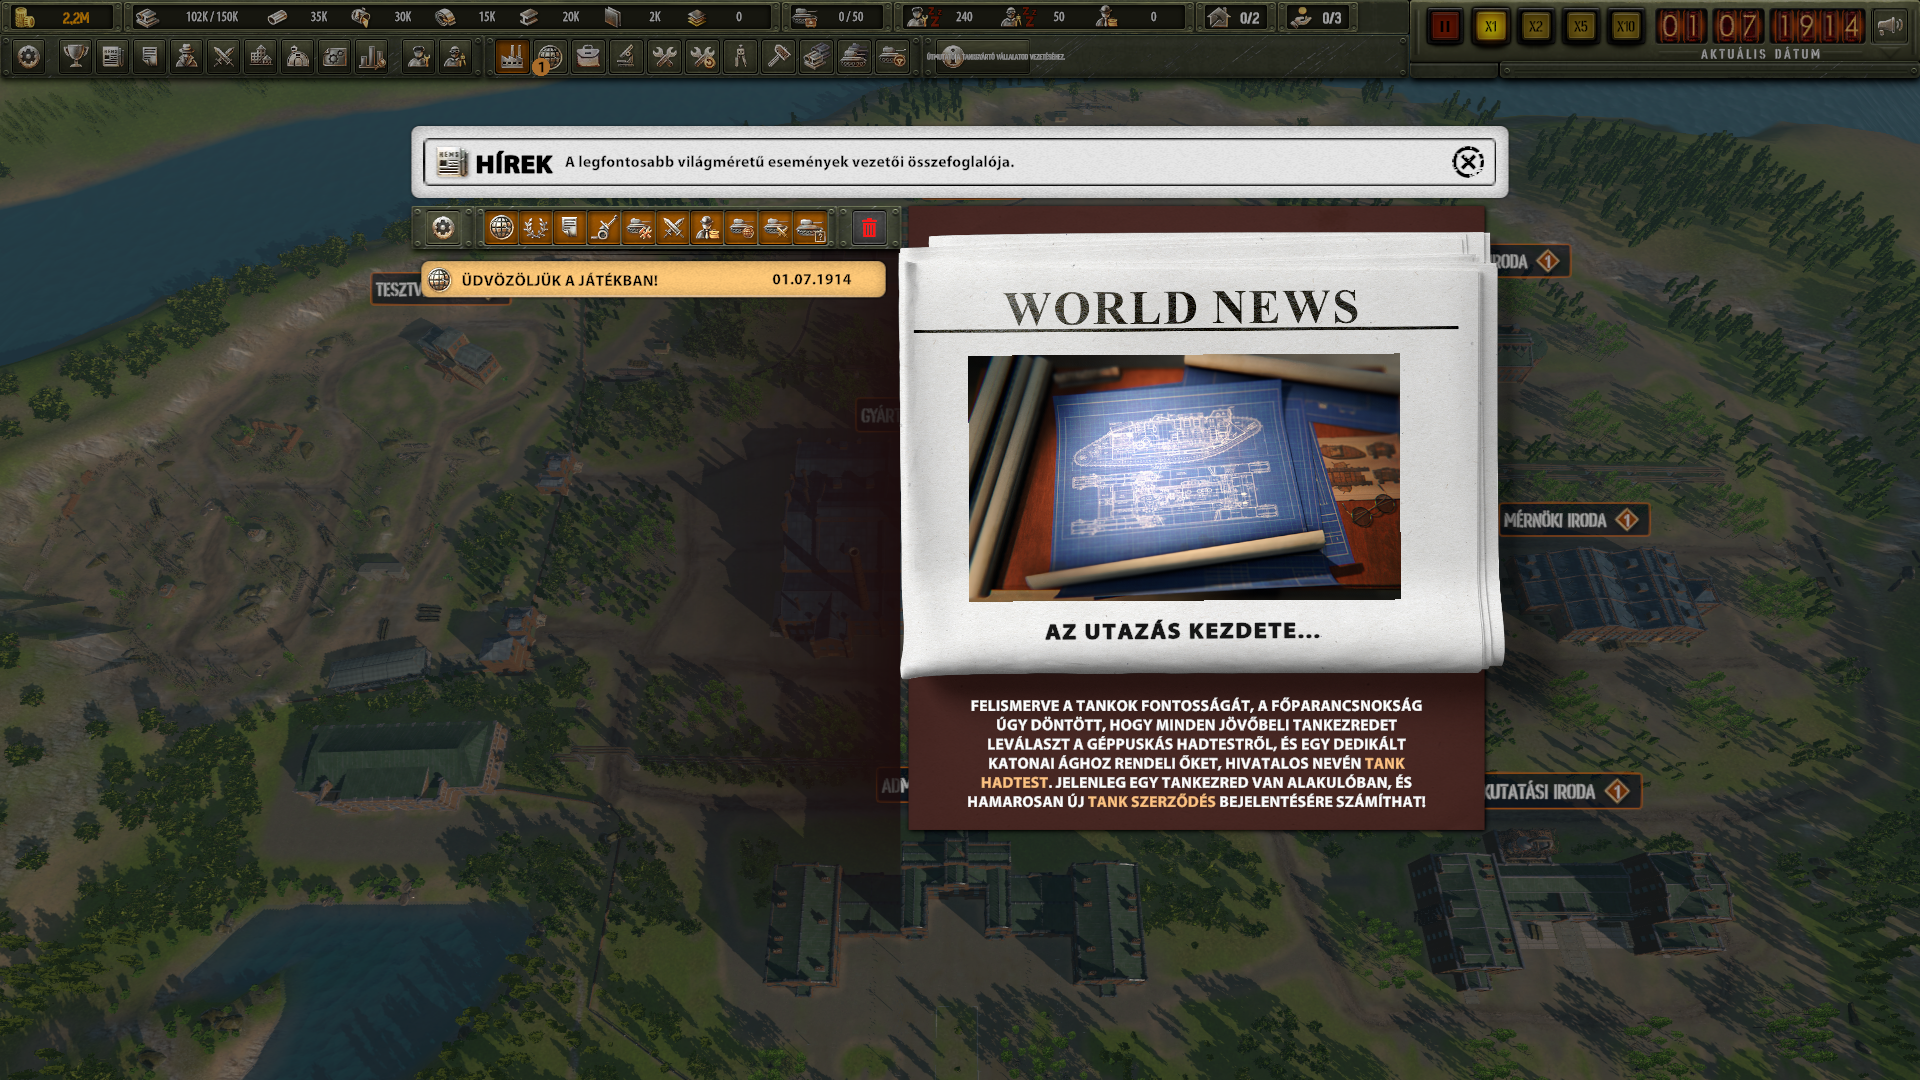This screenshot has width=1920, height=1080.
Task: Set game speed to X10
Action: [x=1625, y=27]
